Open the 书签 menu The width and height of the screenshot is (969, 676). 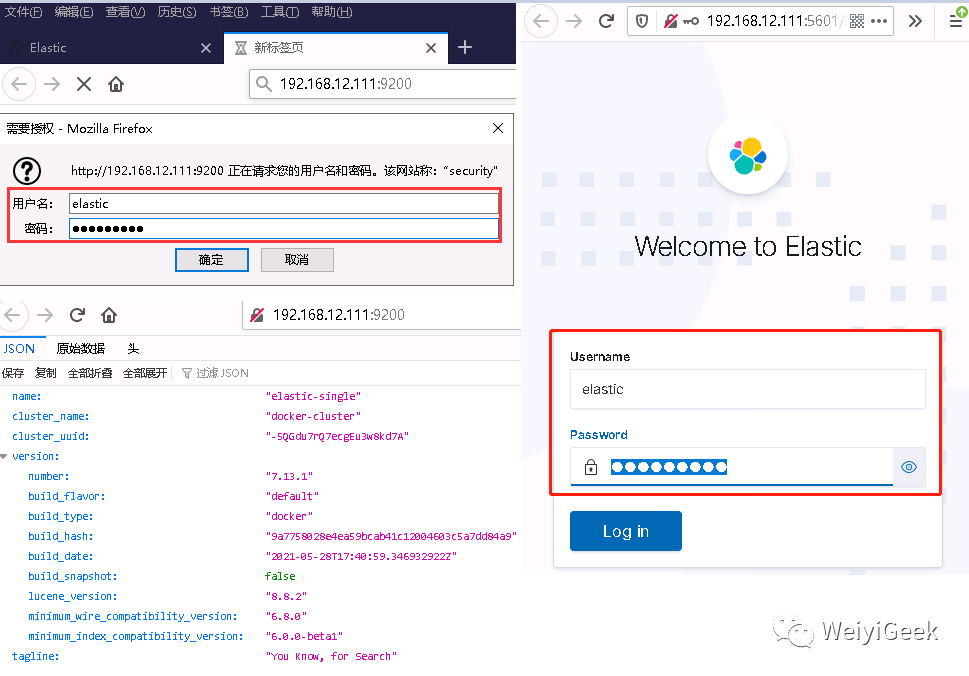tap(229, 12)
